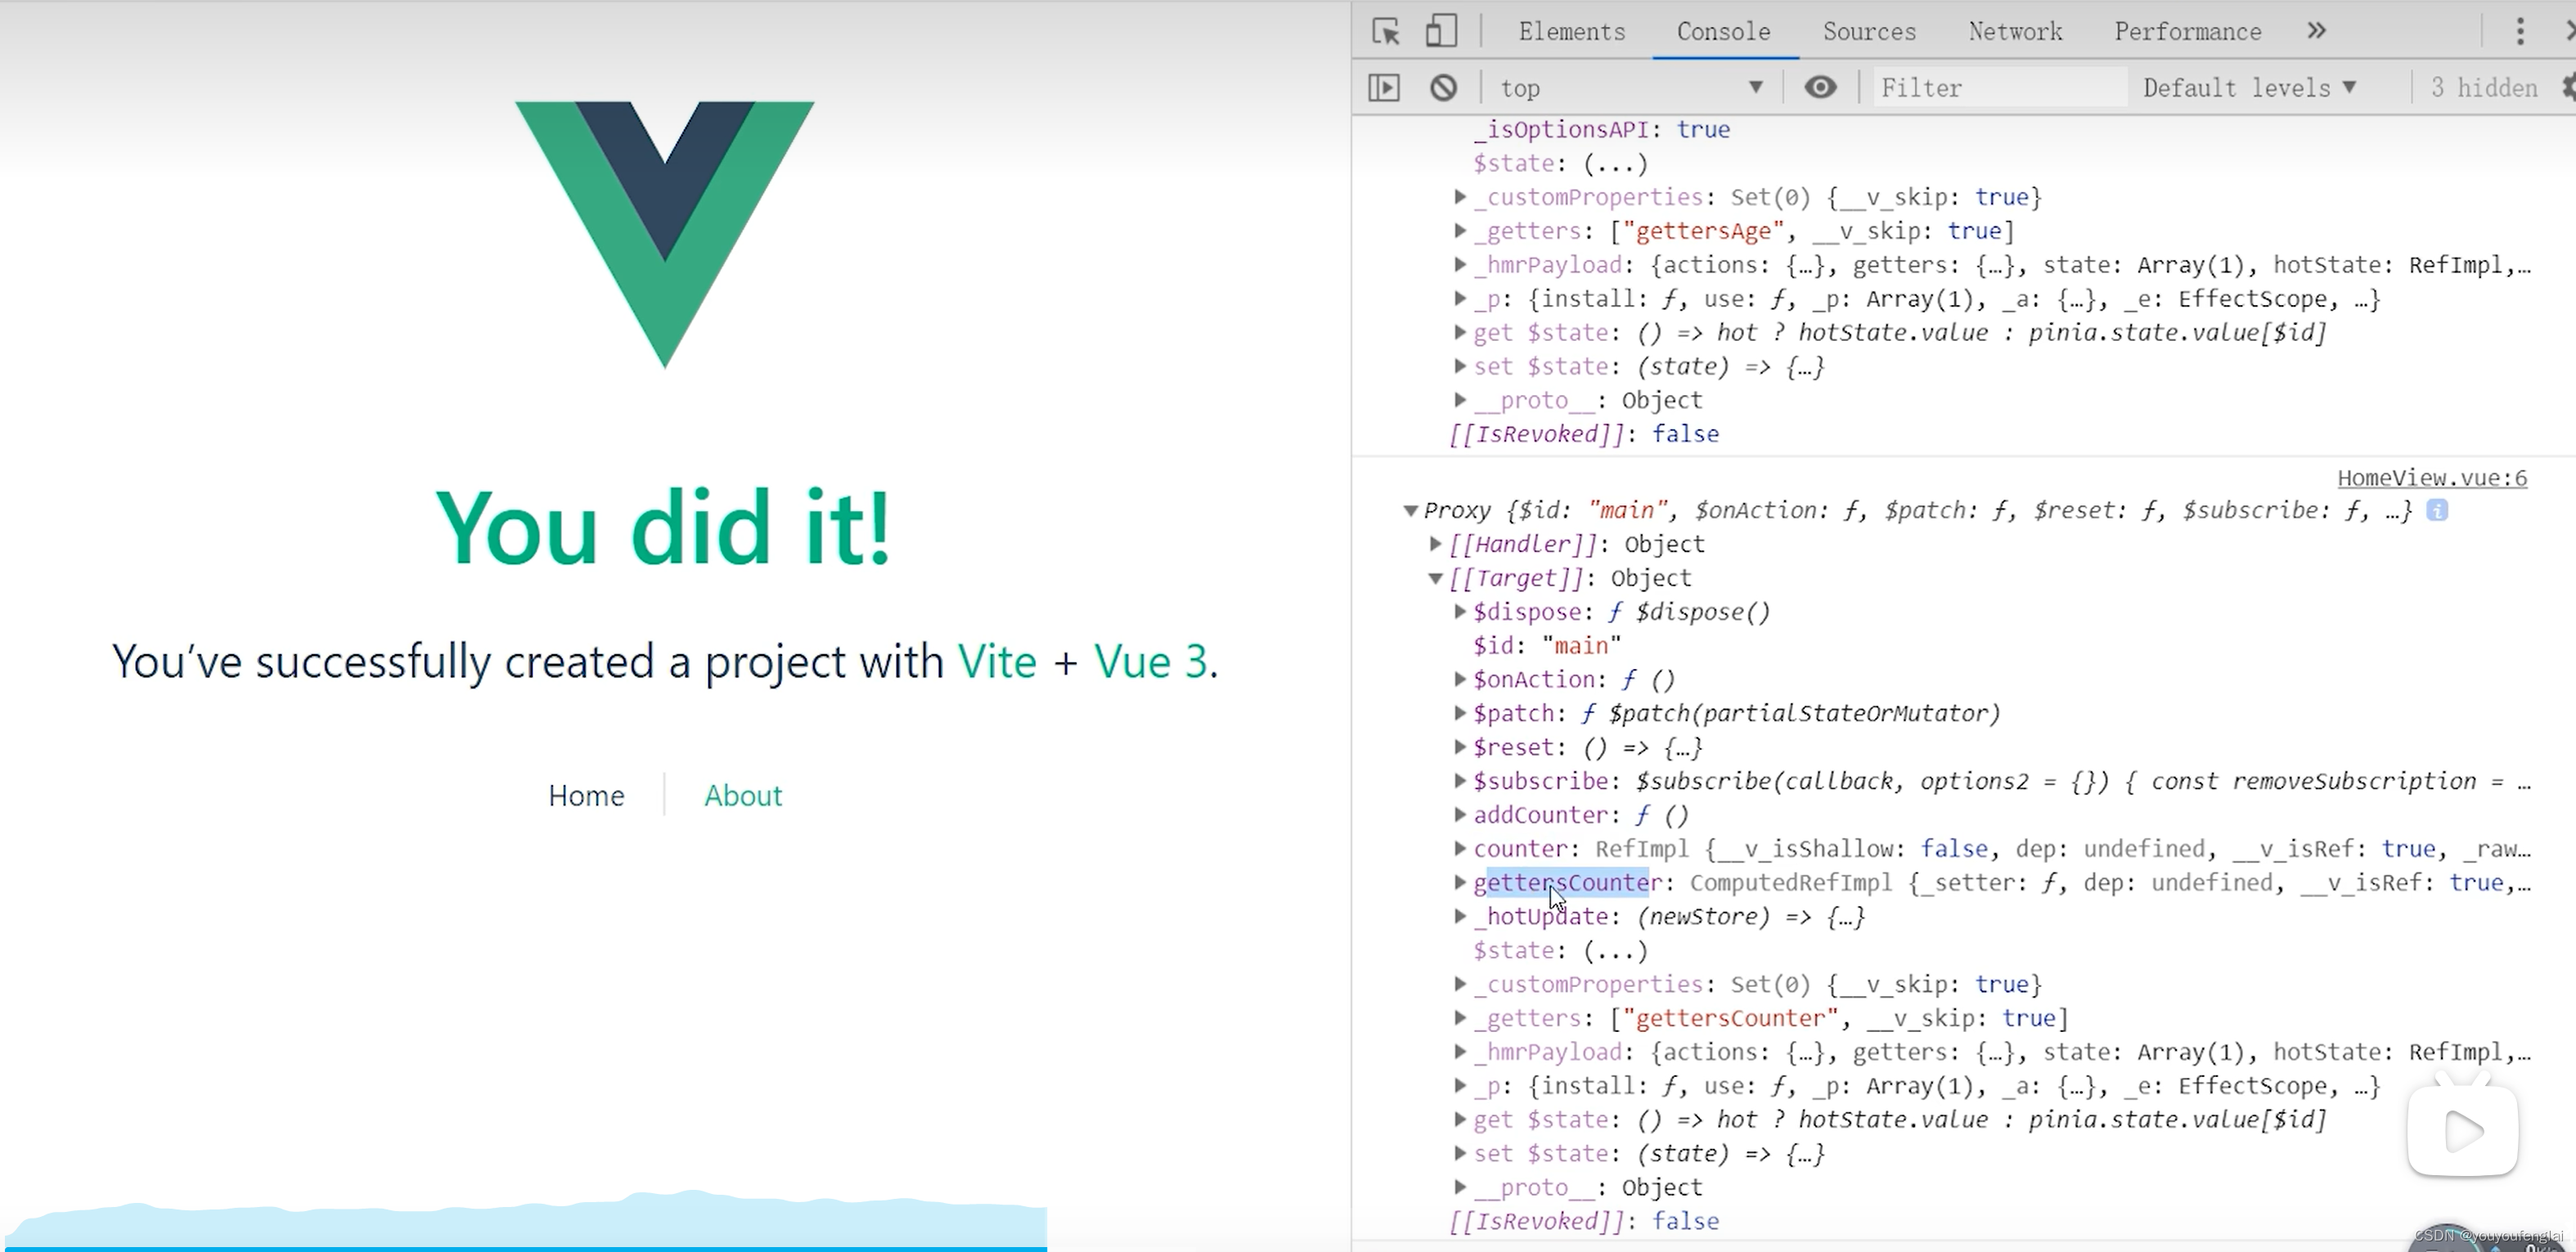Expand the _hotUpdate entry
This screenshot has height=1252, width=2576.
1460,917
